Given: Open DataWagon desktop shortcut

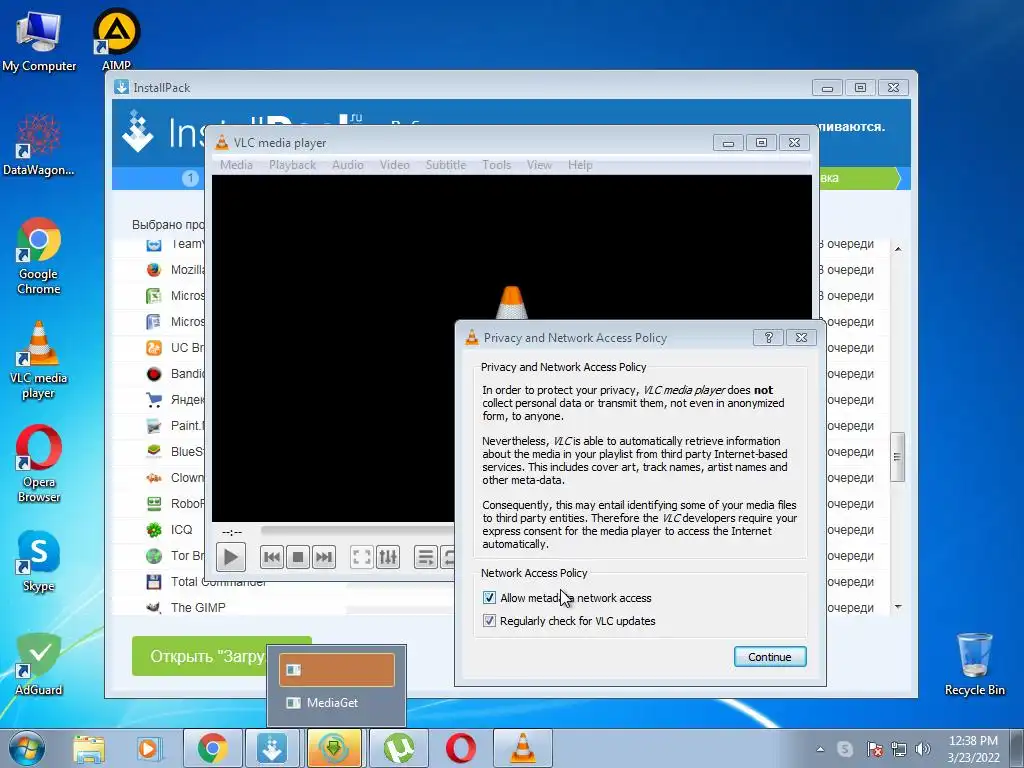Looking at the screenshot, I should pyautogui.click(x=39, y=145).
